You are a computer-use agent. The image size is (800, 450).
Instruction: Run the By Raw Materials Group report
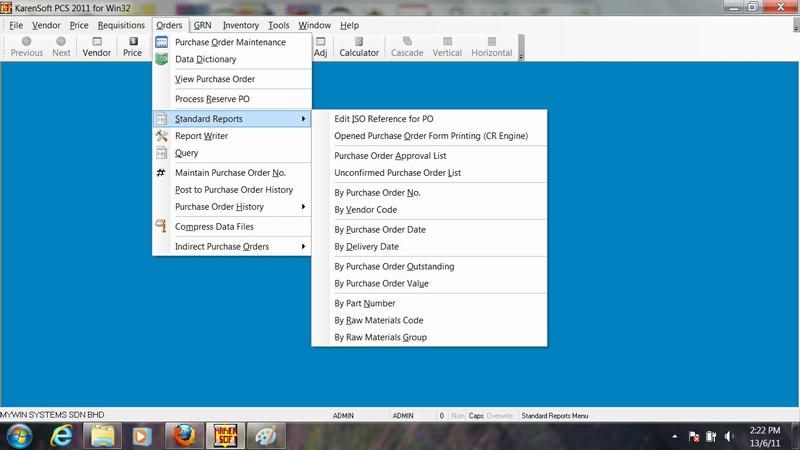[429, 337]
